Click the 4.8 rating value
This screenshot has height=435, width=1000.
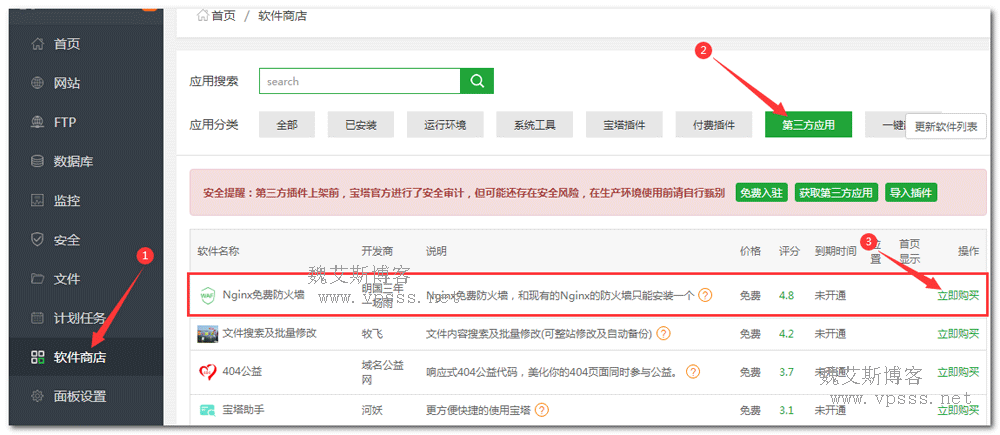786,295
